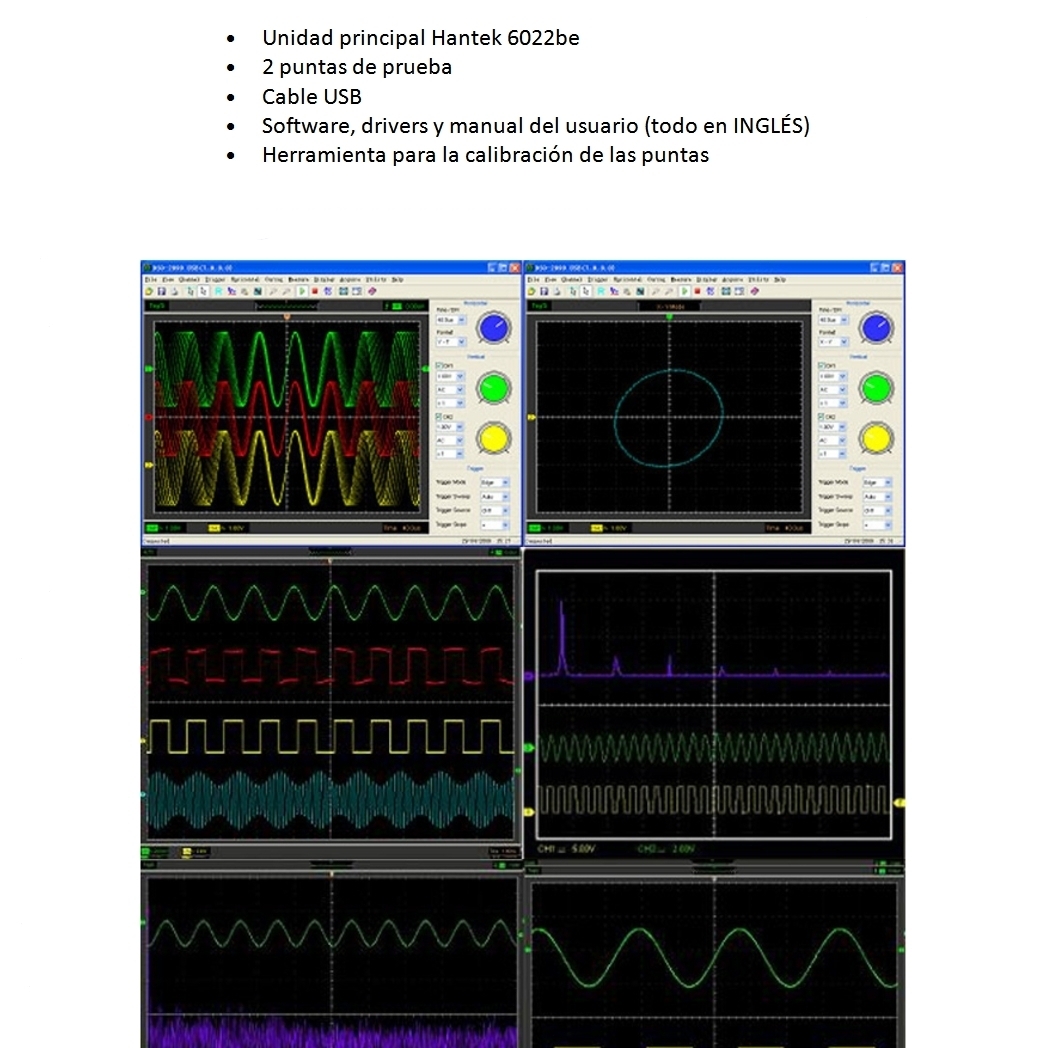Click the Open file icon in left window toolbar
Viewport: 1048px width, 1048px height.
click(x=148, y=290)
